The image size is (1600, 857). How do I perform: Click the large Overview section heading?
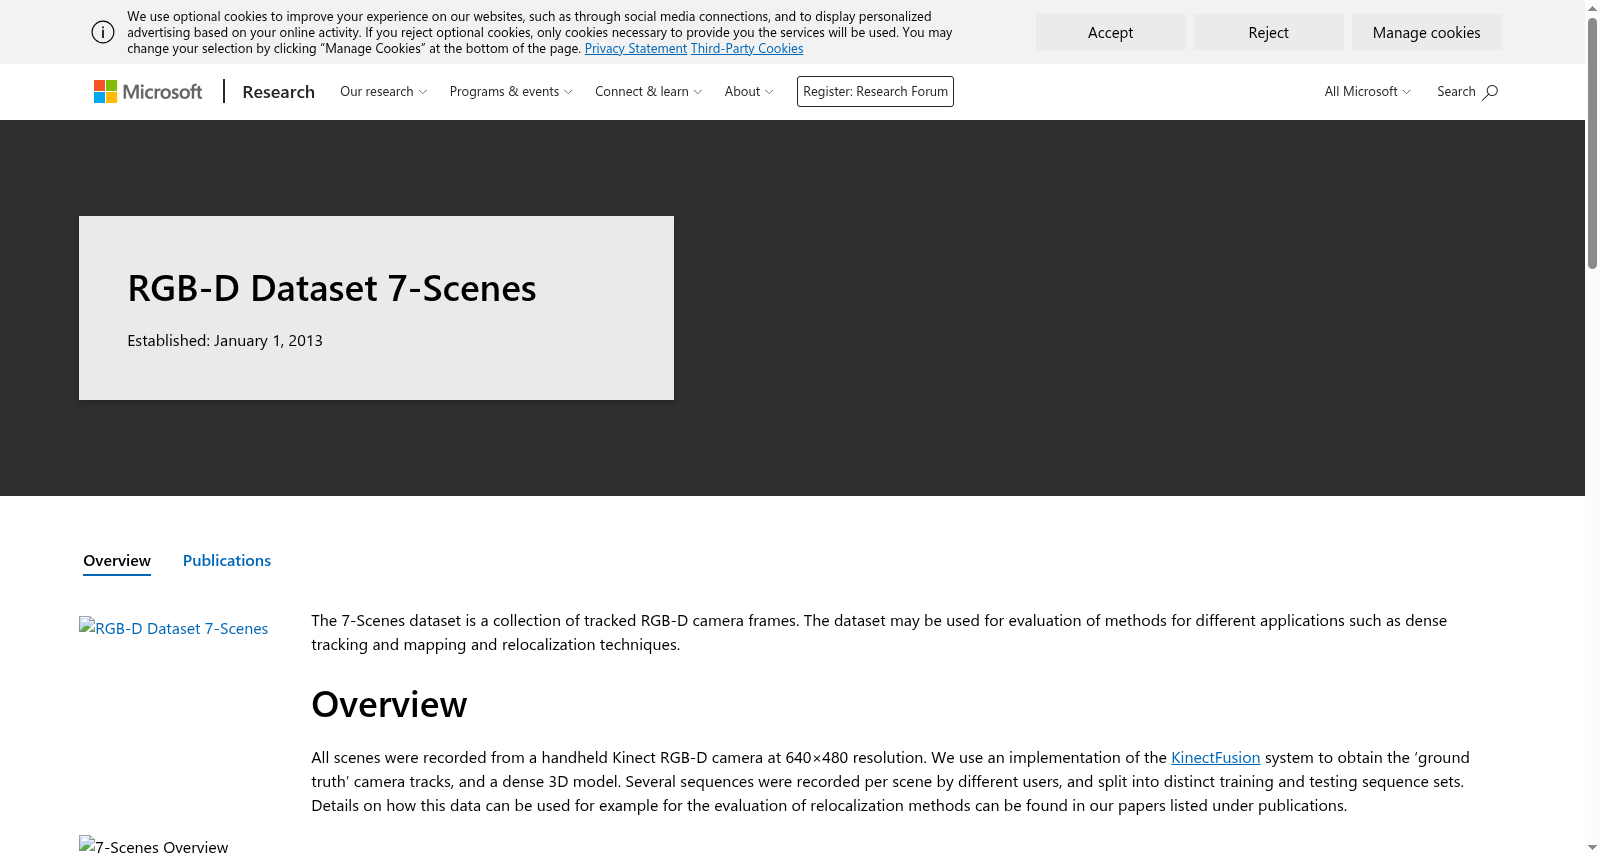click(389, 704)
